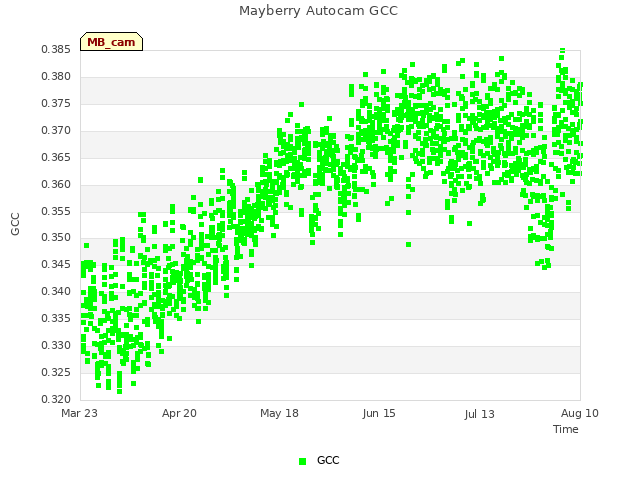Click the MB_cam label tag
The height and width of the screenshot is (480, 640).
[111, 42]
